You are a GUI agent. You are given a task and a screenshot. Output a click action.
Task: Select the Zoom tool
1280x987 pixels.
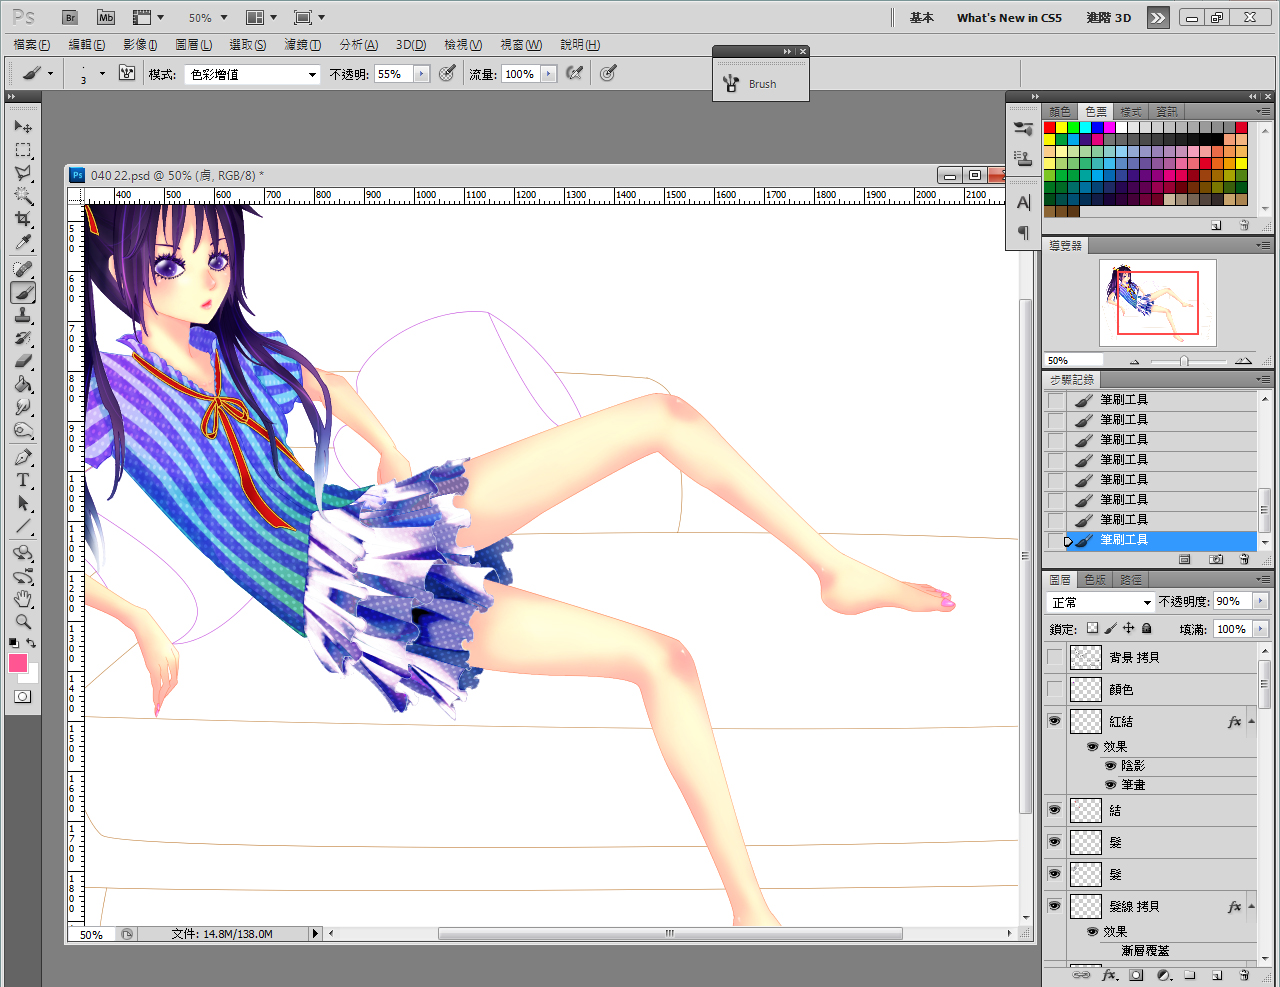tap(23, 622)
